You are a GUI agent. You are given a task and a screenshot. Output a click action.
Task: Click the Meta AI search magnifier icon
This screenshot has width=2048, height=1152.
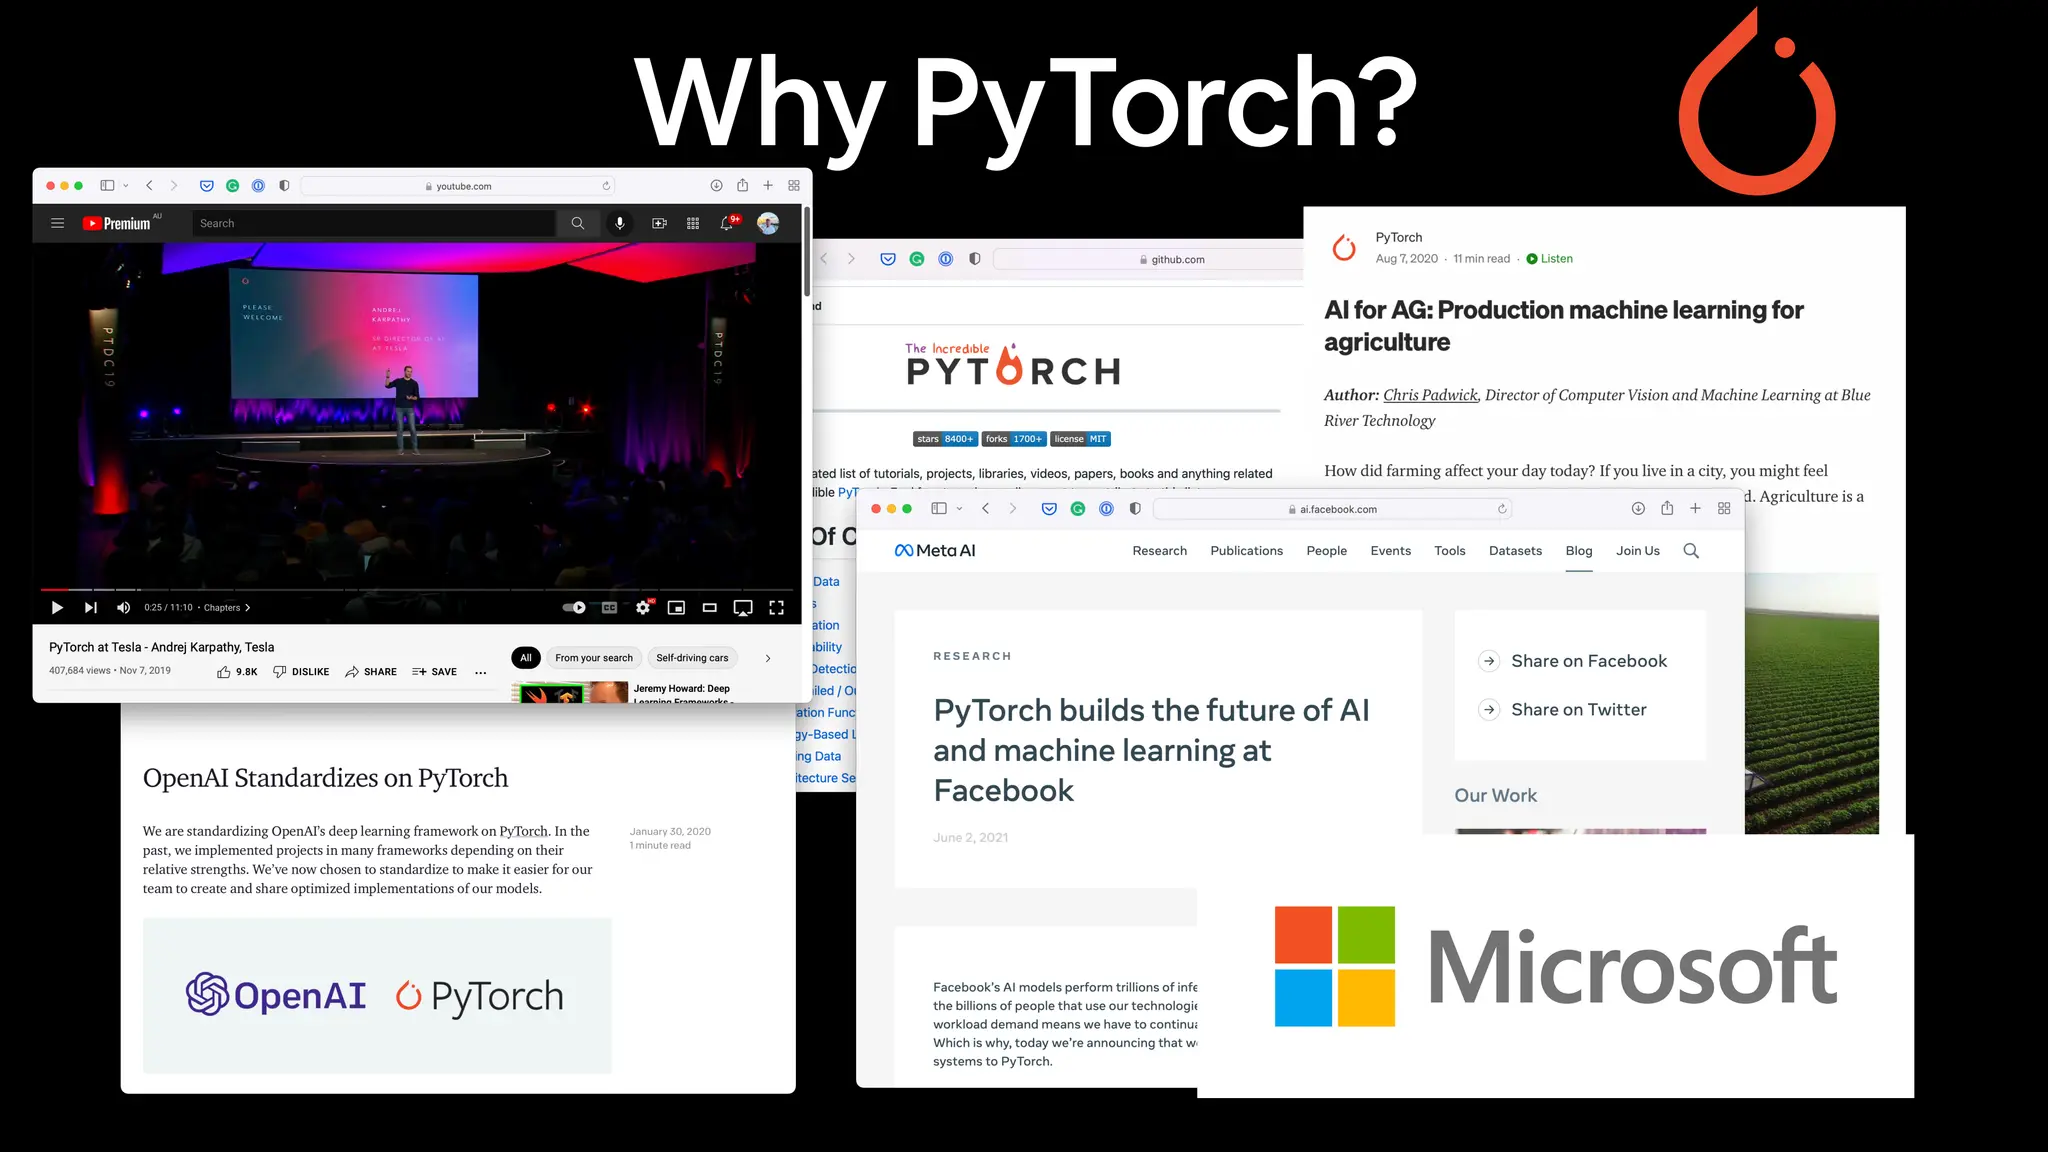[1691, 551]
